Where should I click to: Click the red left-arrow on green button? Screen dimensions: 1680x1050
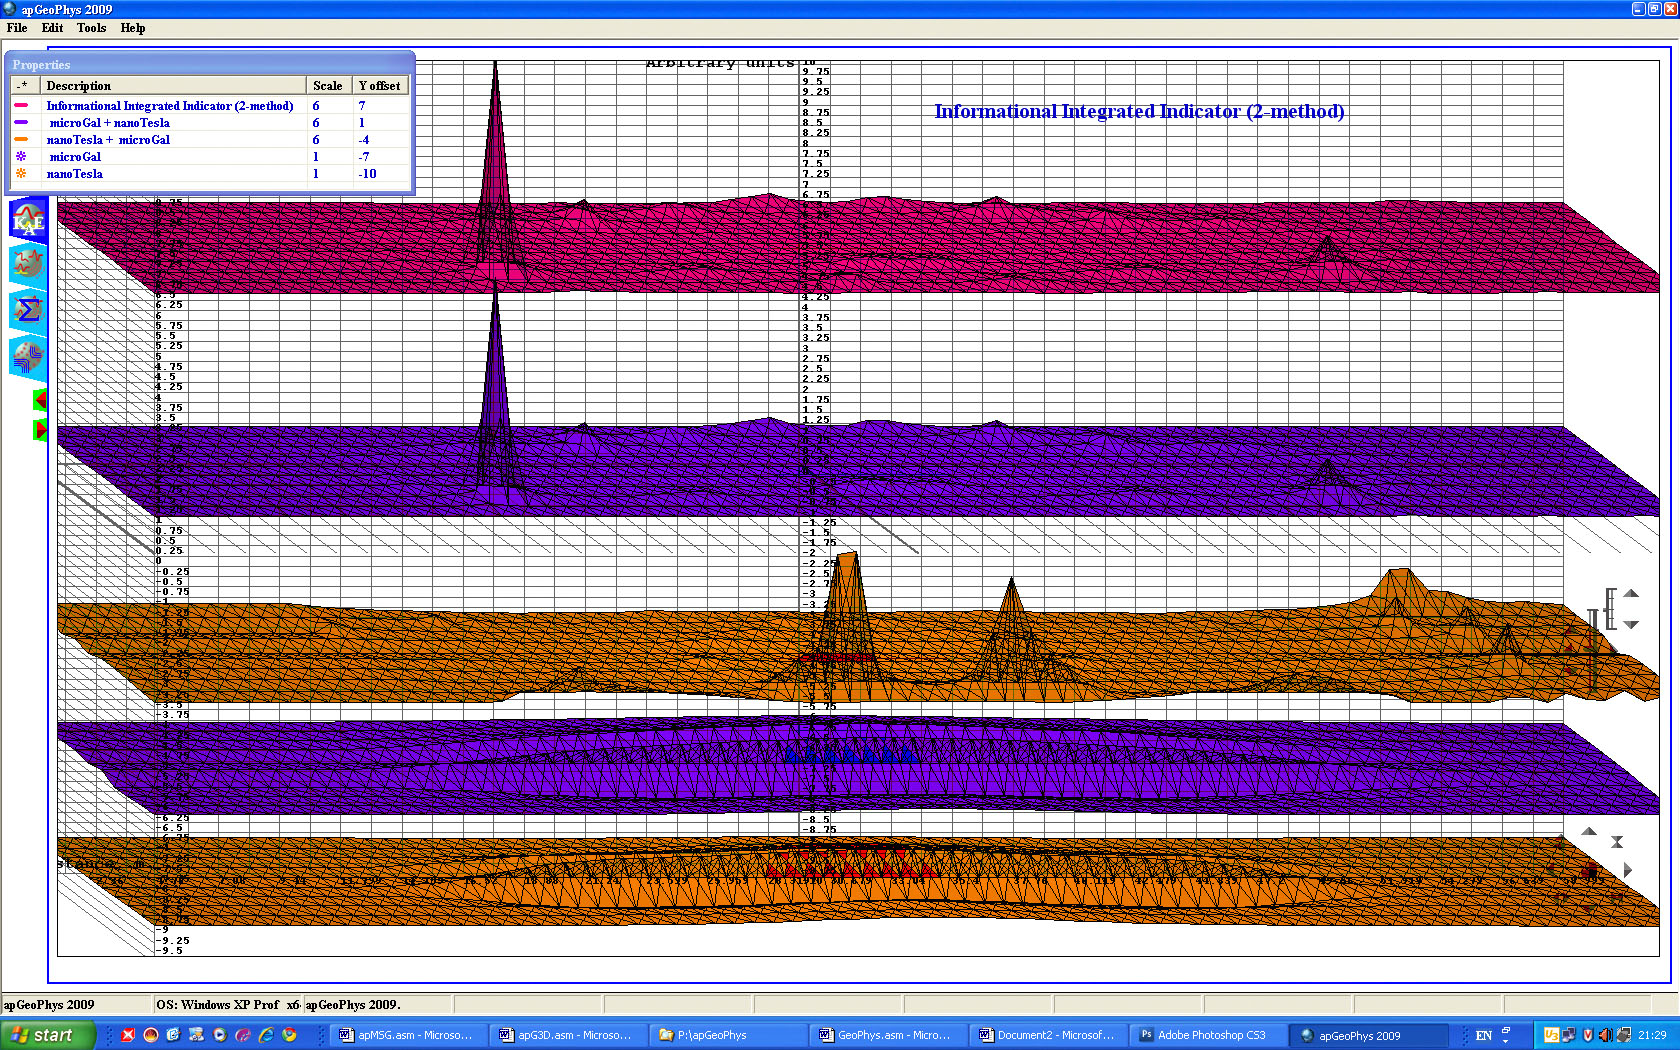point(40,400)
